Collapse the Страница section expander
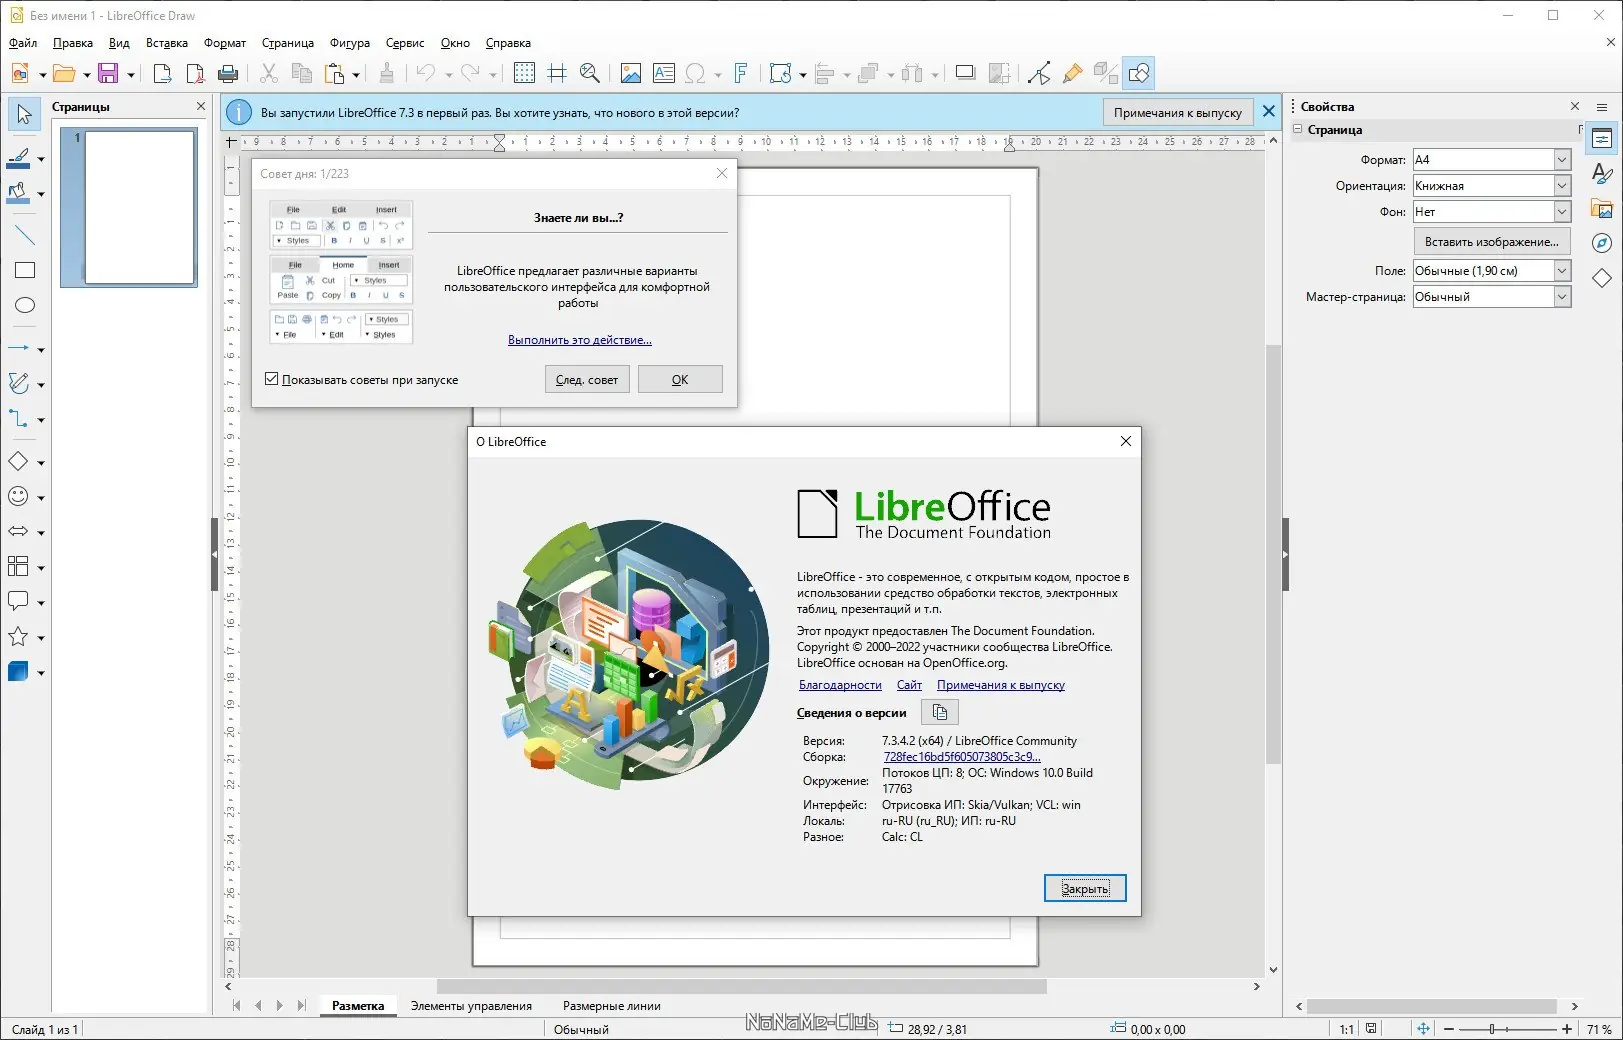The height and width of the screenshot is (1040, 1623). [1298, 129]
